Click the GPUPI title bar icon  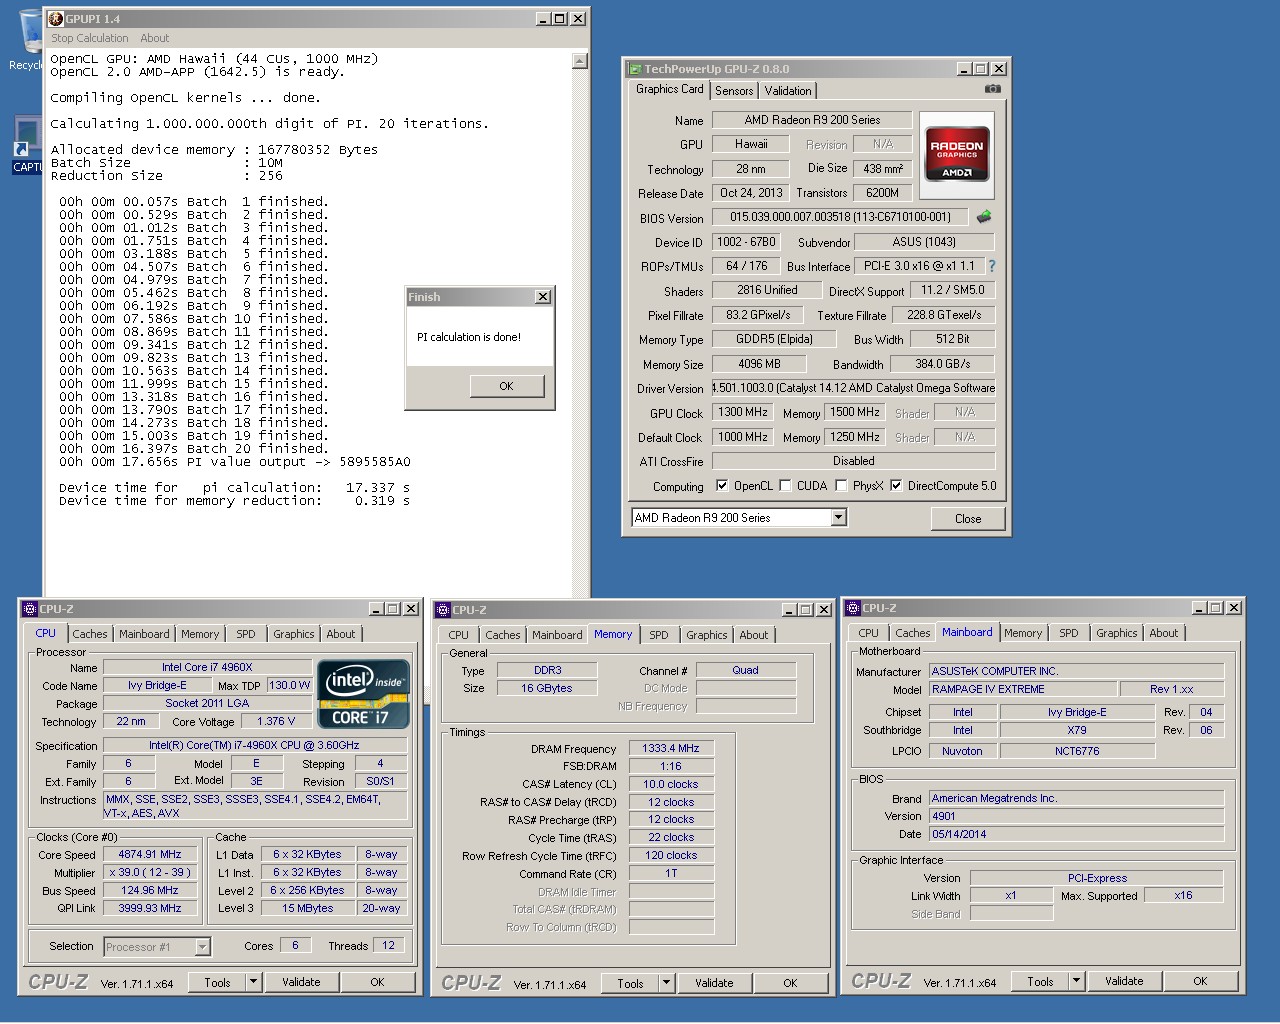56,19
